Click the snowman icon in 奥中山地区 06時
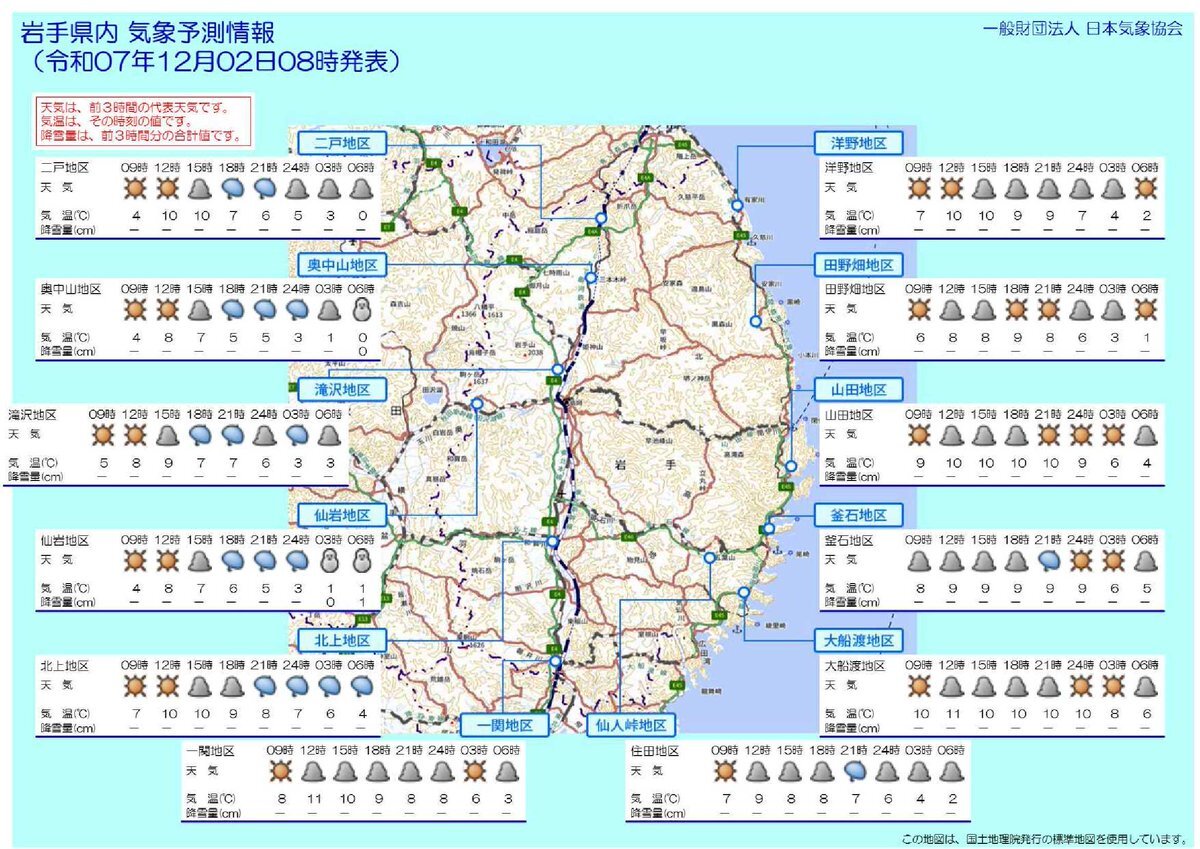Viewport: 1200px width, 849px height. 363,310
